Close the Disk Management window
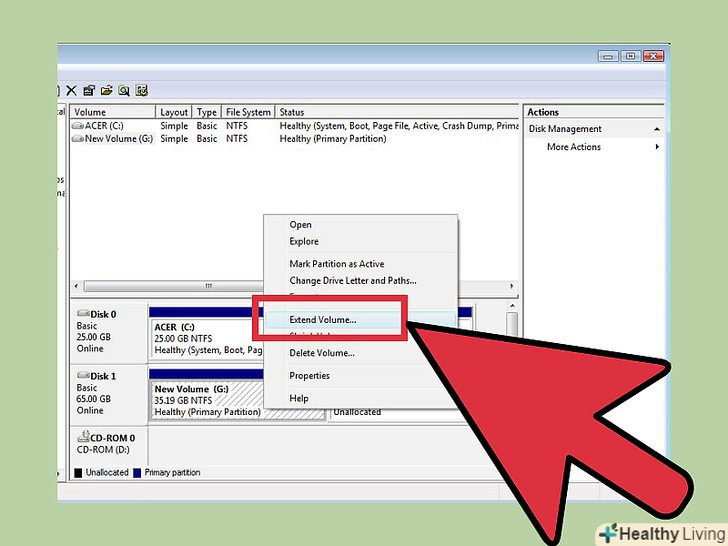Image resolution: width=728 pixels, height=546 pixels. pyautogui.click(x=653, y=56)
